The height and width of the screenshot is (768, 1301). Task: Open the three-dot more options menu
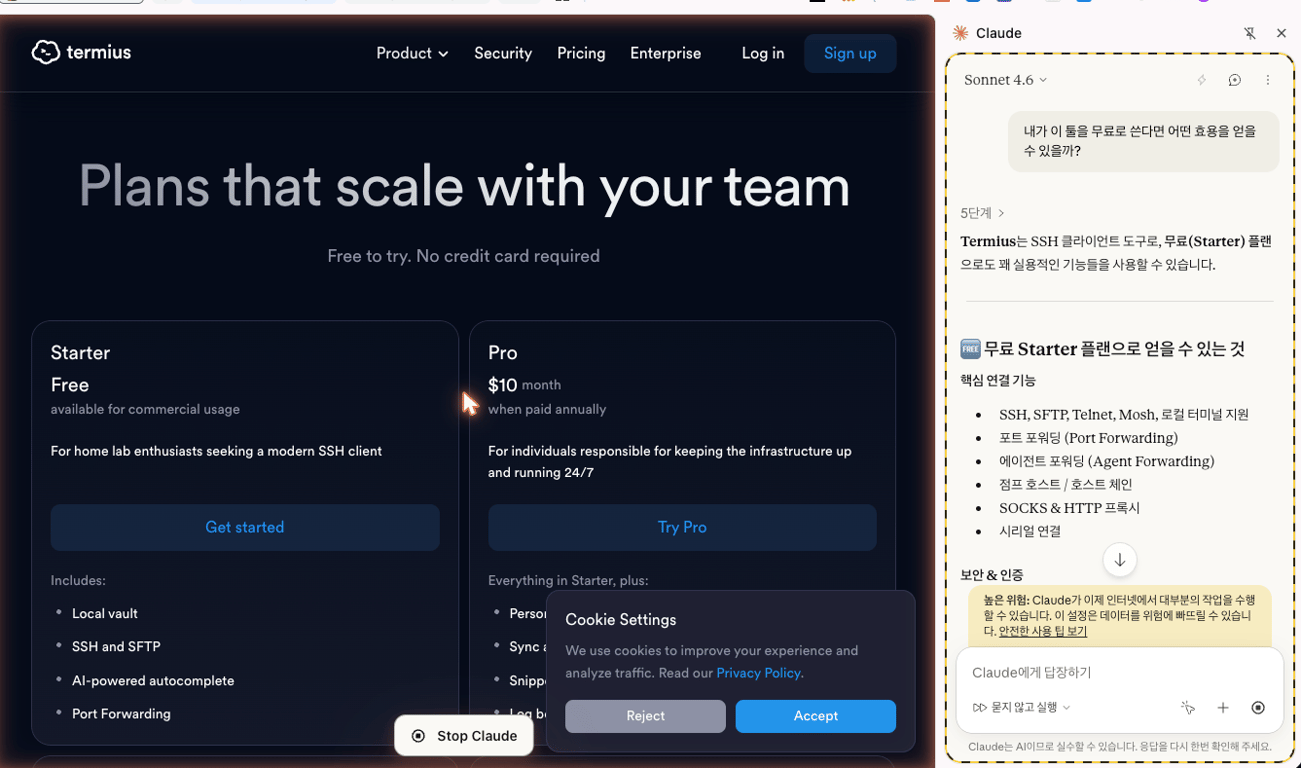(1267, 80)
